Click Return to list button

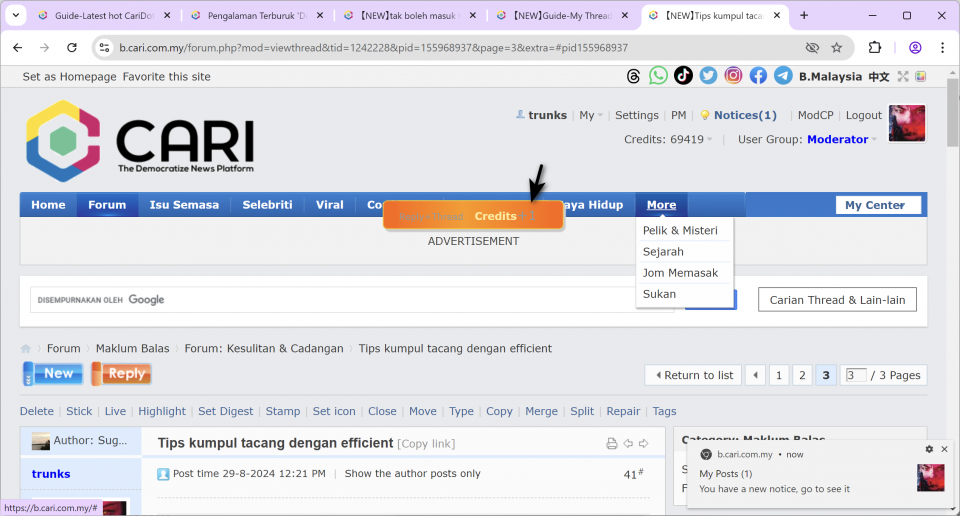pos(693,375)
